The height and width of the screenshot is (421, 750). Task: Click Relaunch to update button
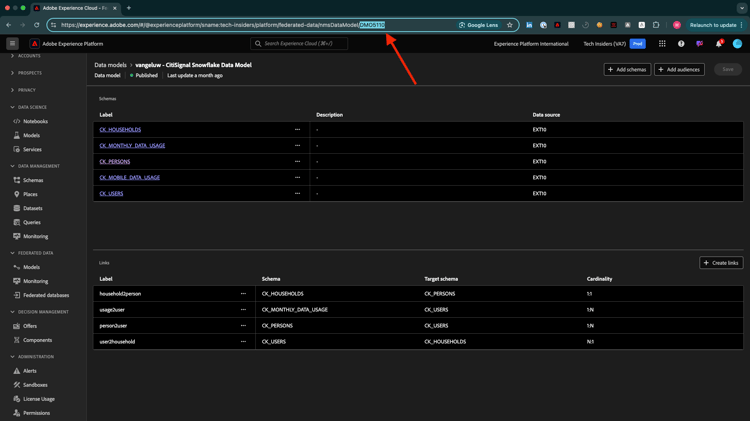tap(716, 25)
